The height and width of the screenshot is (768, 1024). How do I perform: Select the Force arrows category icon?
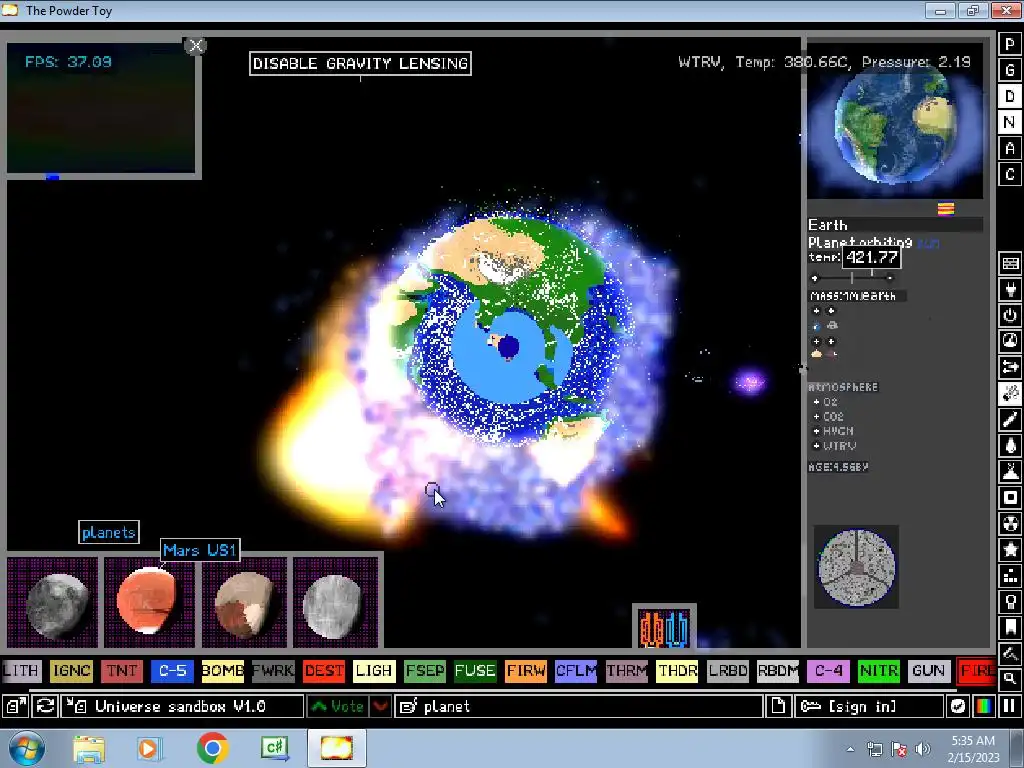1010,367
